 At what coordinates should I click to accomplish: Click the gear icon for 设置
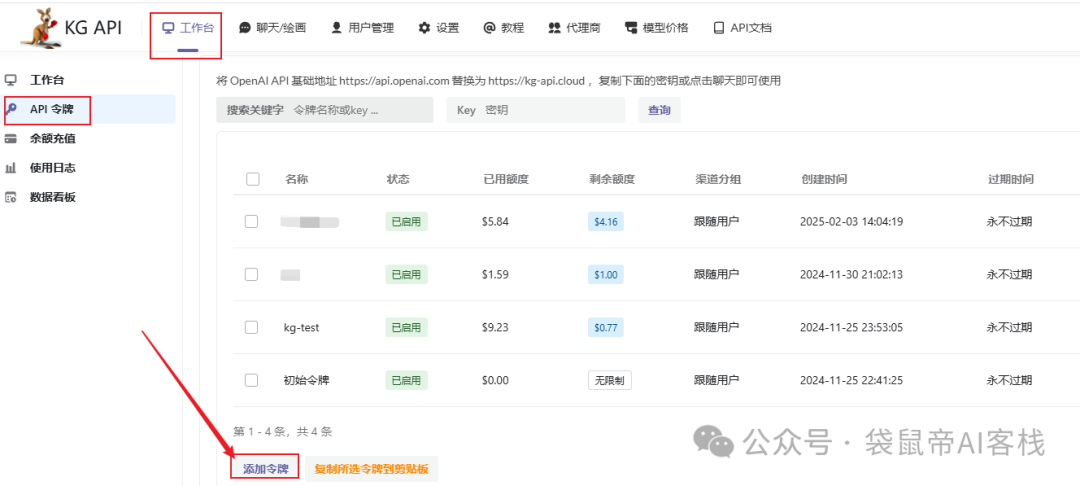[x=424, y=28]
